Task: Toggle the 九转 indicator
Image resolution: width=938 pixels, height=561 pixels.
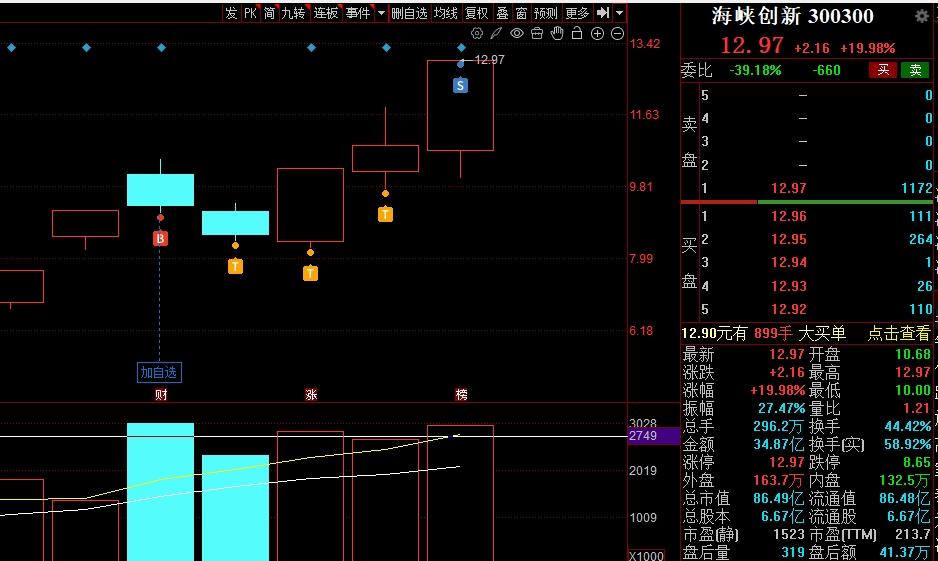Action: tap(293, 13)
